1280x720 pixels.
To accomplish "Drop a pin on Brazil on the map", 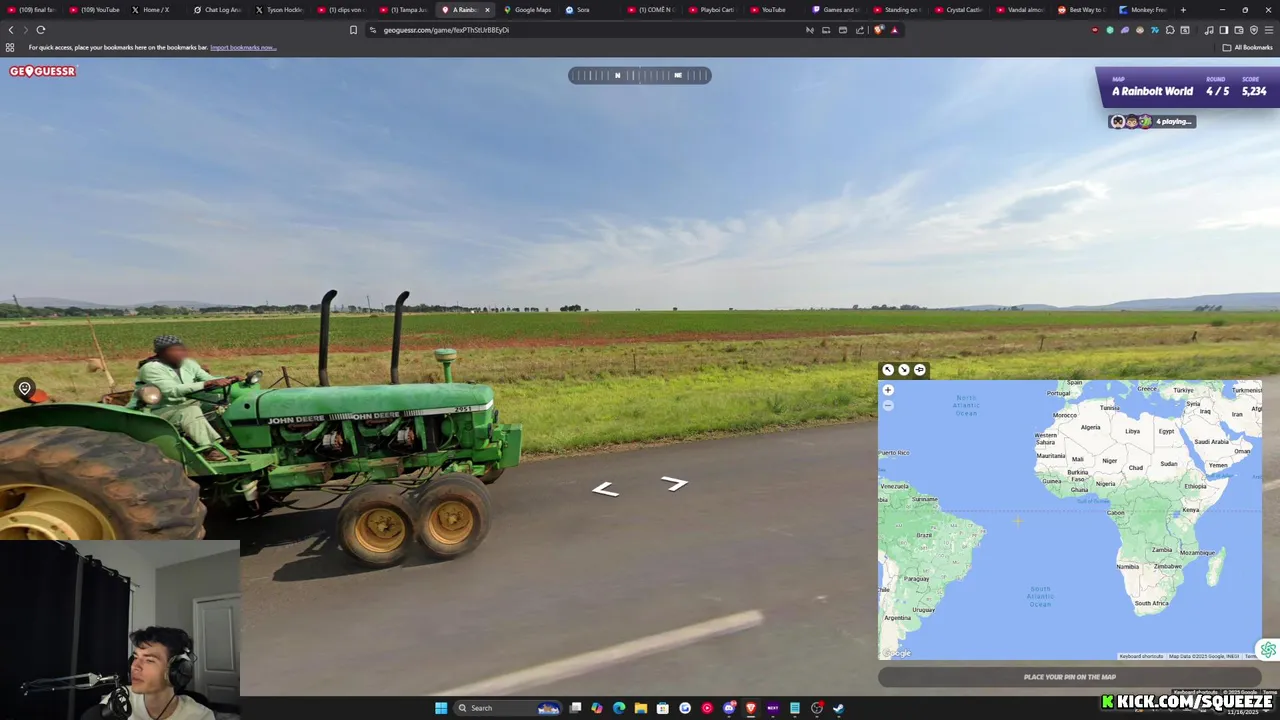I will coord(924,535).
